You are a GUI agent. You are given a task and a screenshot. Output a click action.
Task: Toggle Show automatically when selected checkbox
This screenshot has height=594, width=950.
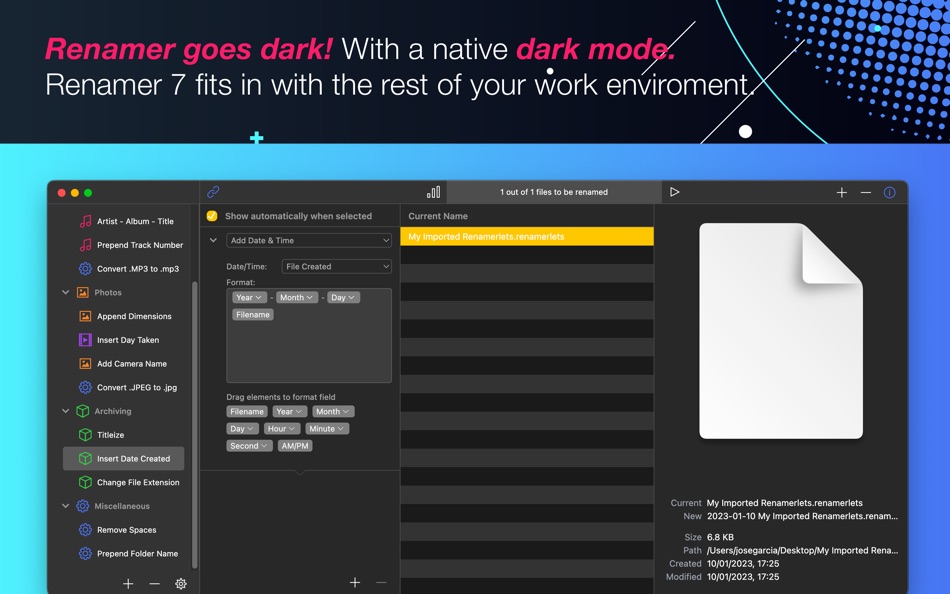[212, 216]
